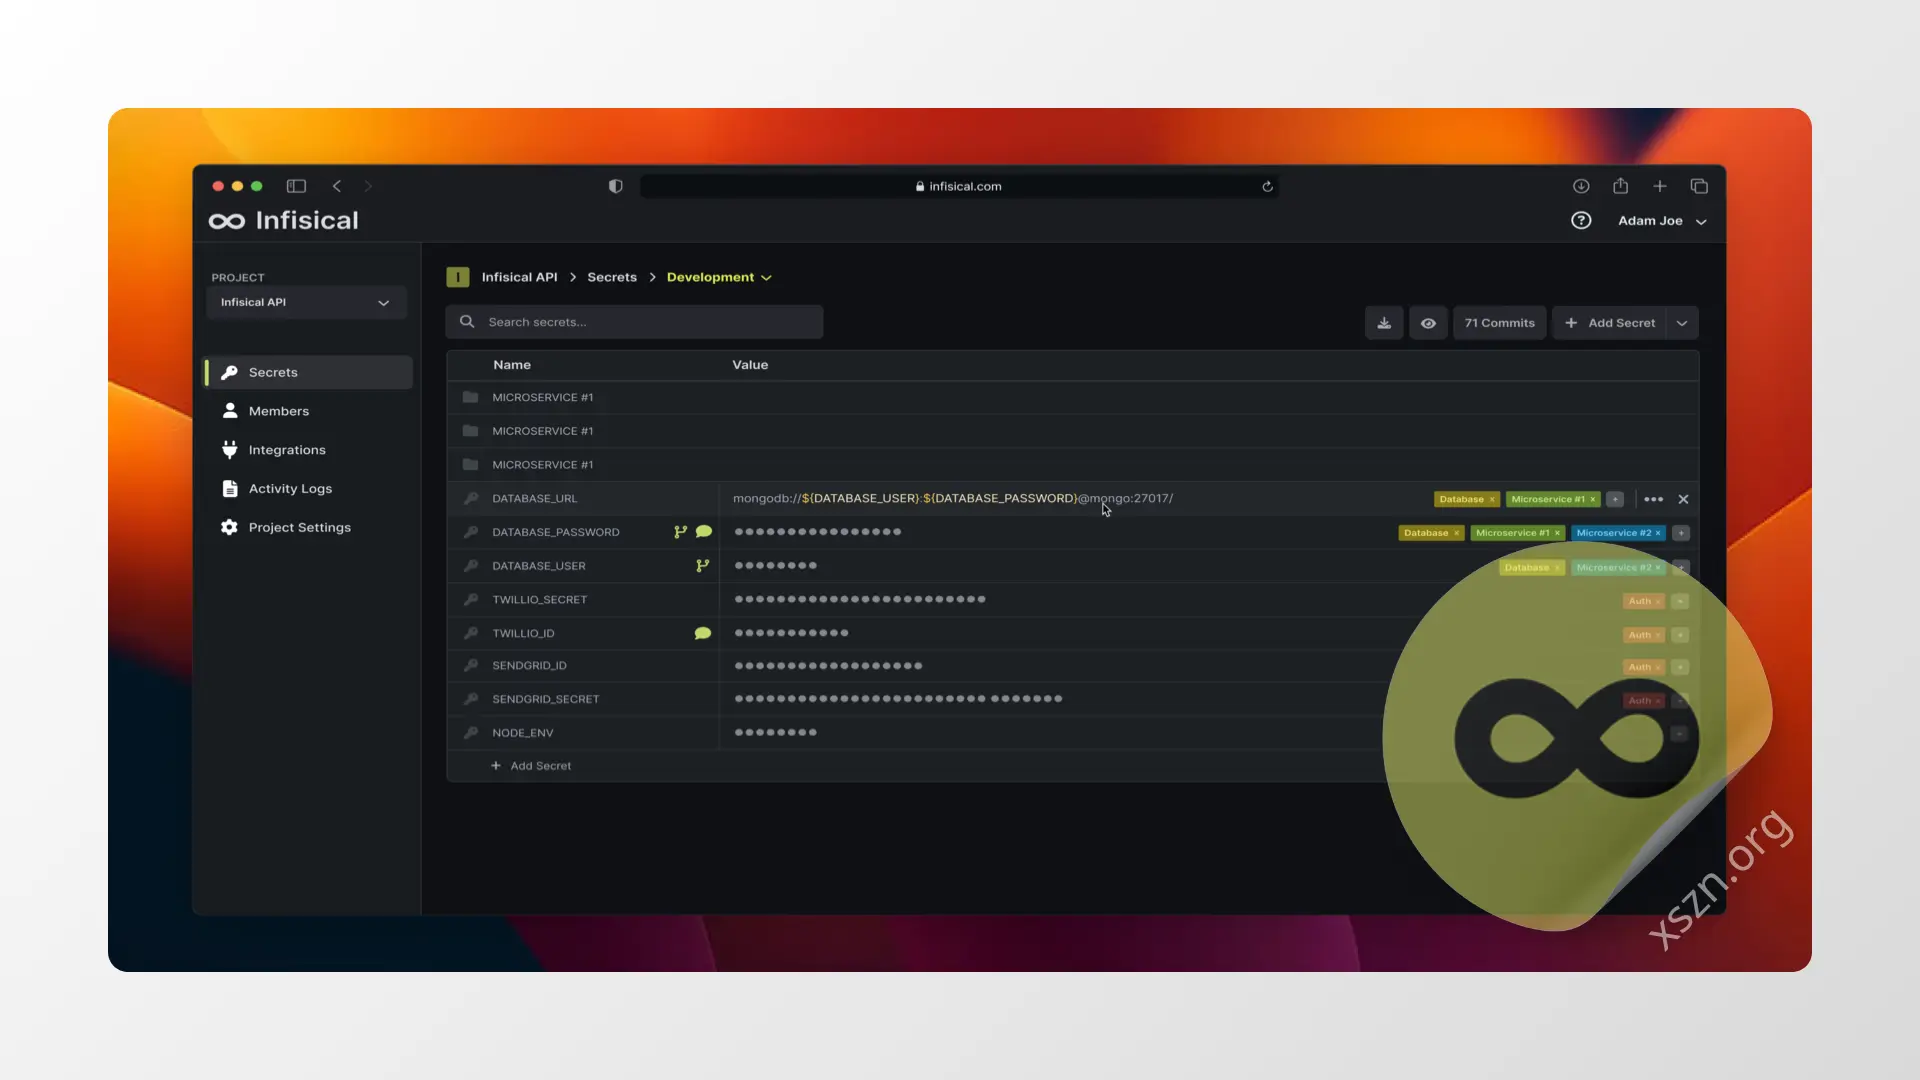Image resolution: width=1920 pixels, height=1080 pixels.
Task: Click the X at end of DATABASE_URL row
Action: [1683, 499]
